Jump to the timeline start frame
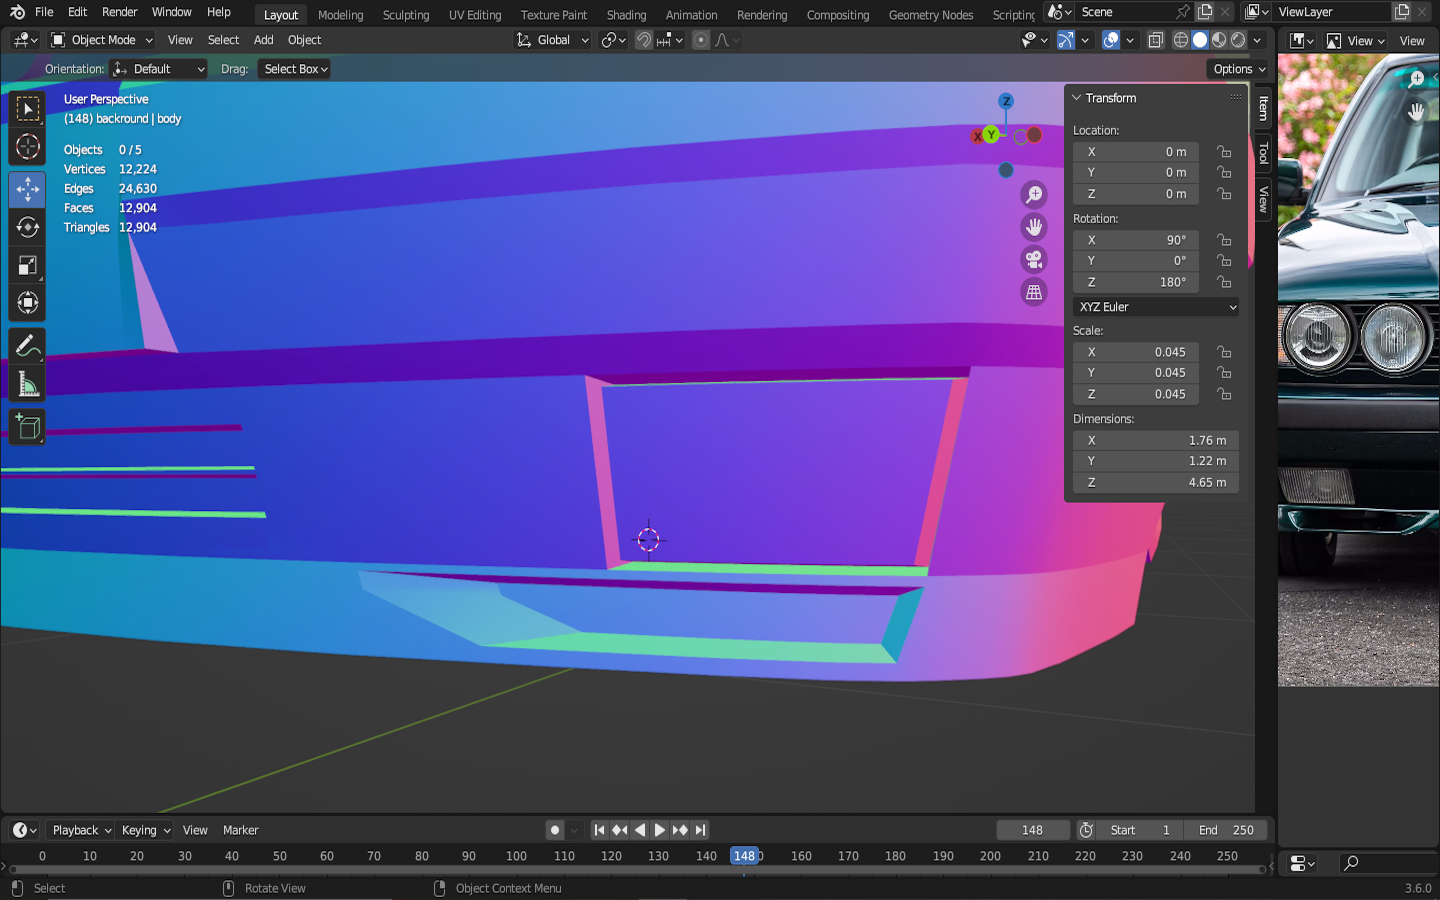This screenshot has width=1440, height=900. 599,830
